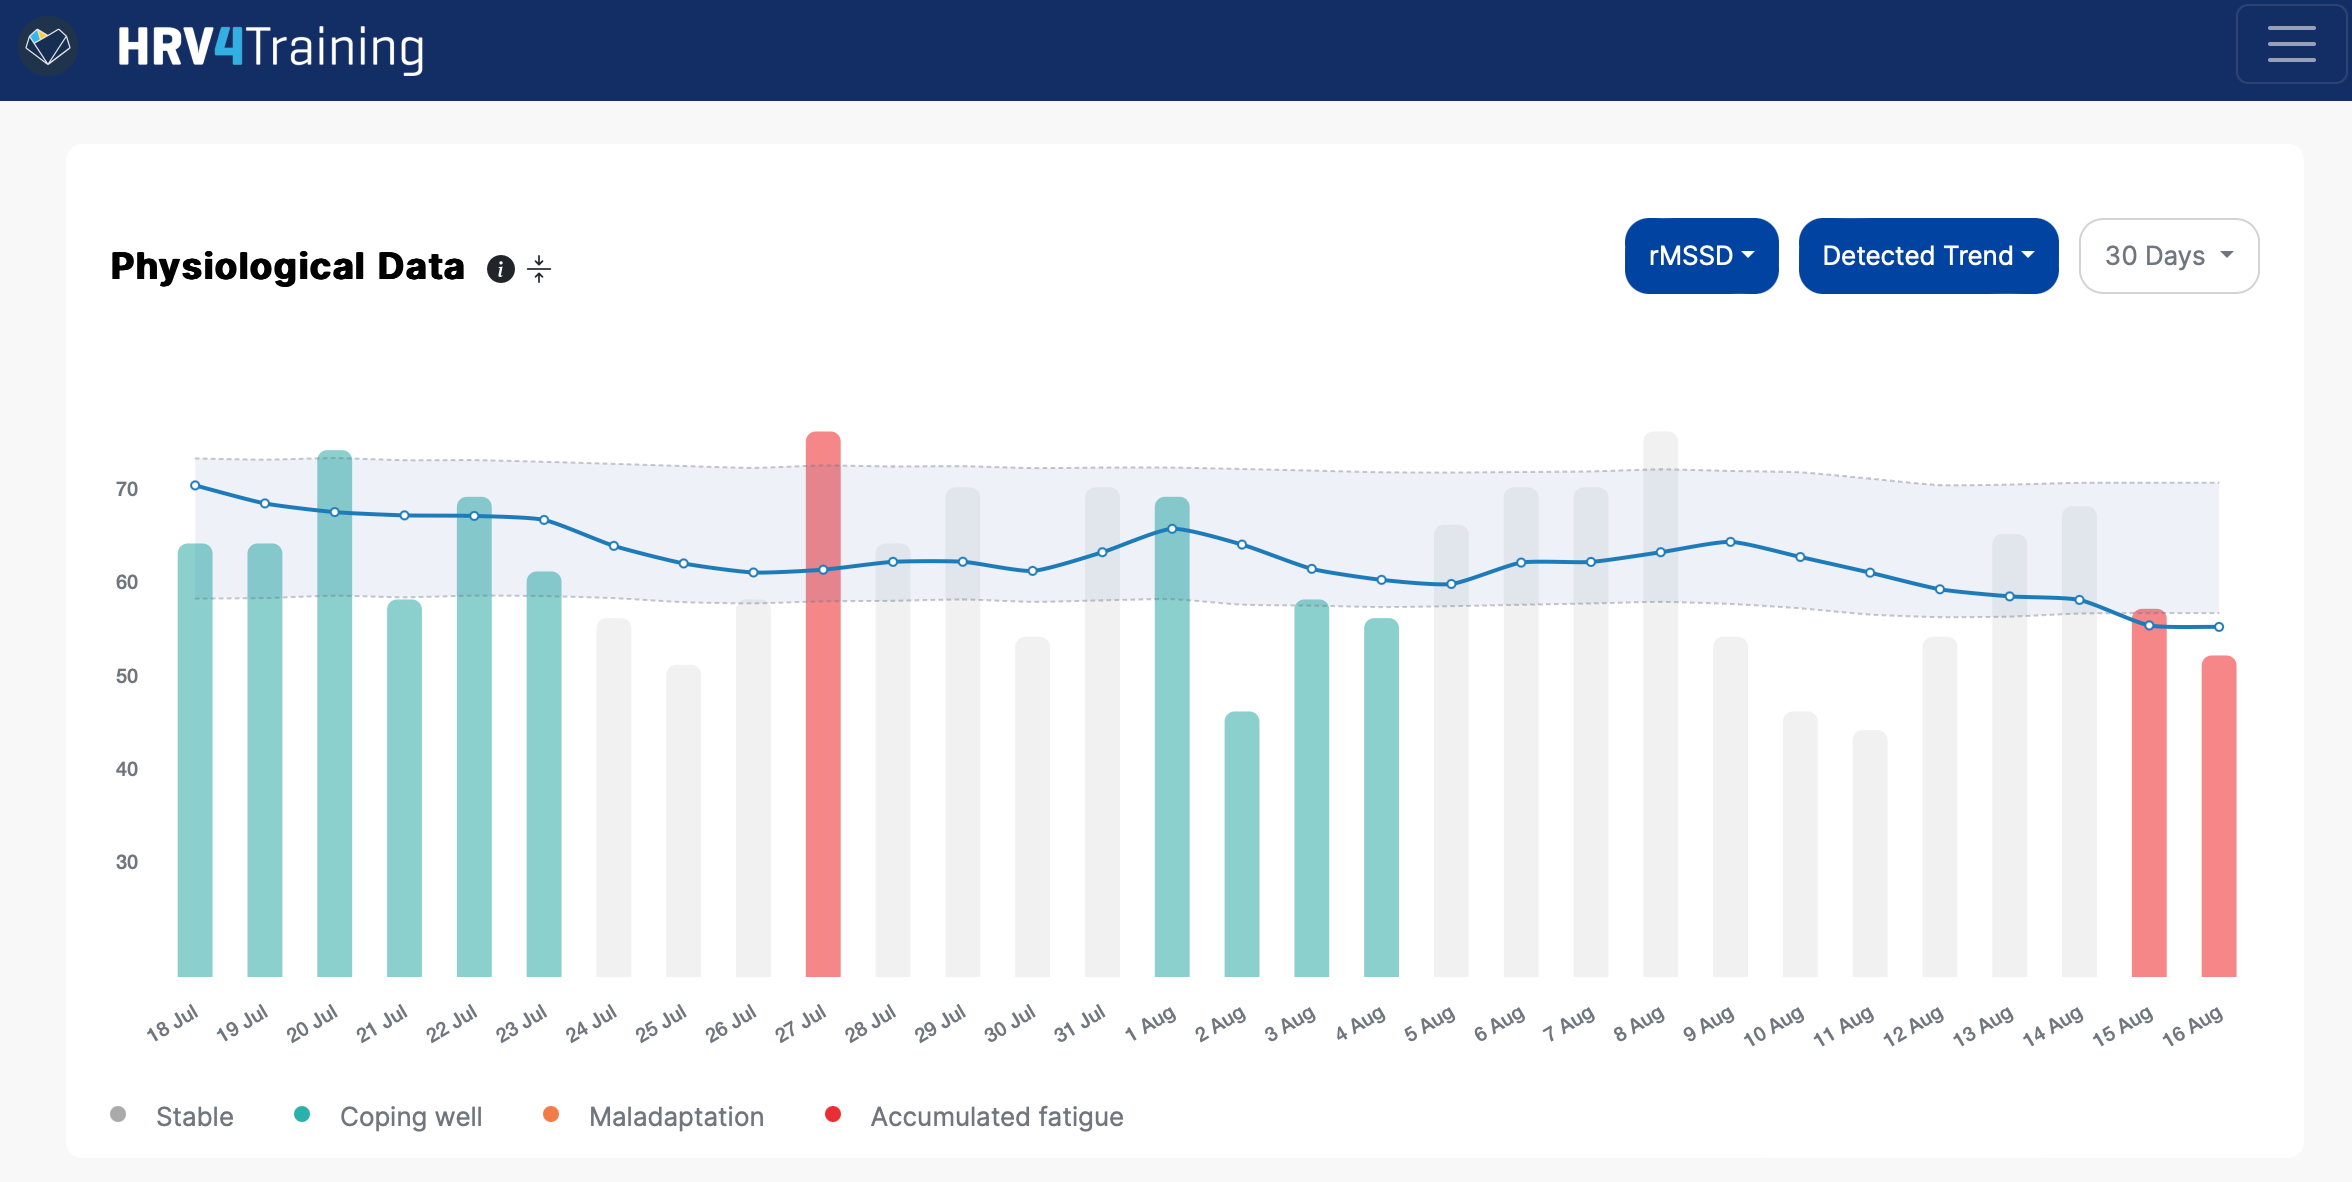This screenshot has width=2352, height=1182.
Task: Open the rMSSD metric dropdown
Action: (1700, 256)
